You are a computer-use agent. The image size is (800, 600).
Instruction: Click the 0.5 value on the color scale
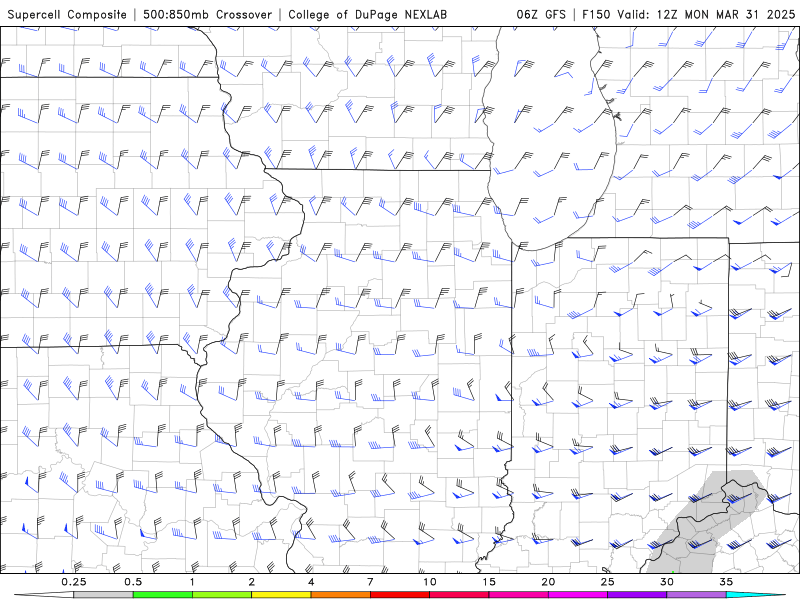tap(133, 582)
